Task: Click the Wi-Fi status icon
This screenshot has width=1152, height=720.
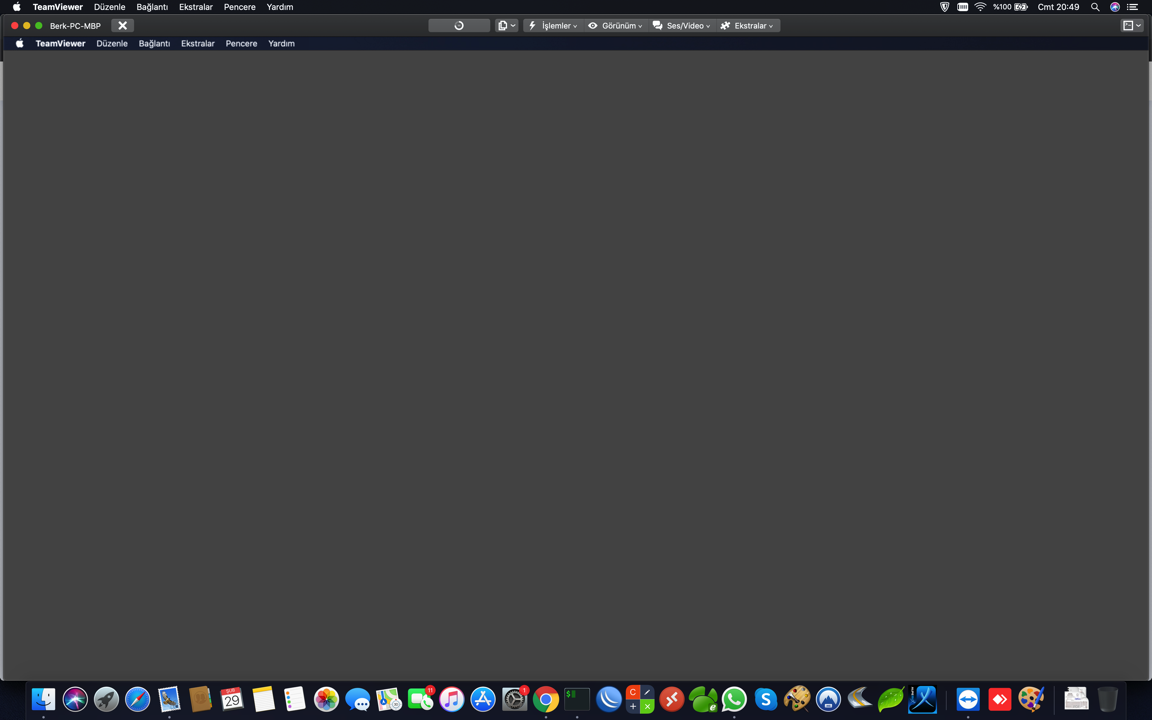Action: point(980,7)
